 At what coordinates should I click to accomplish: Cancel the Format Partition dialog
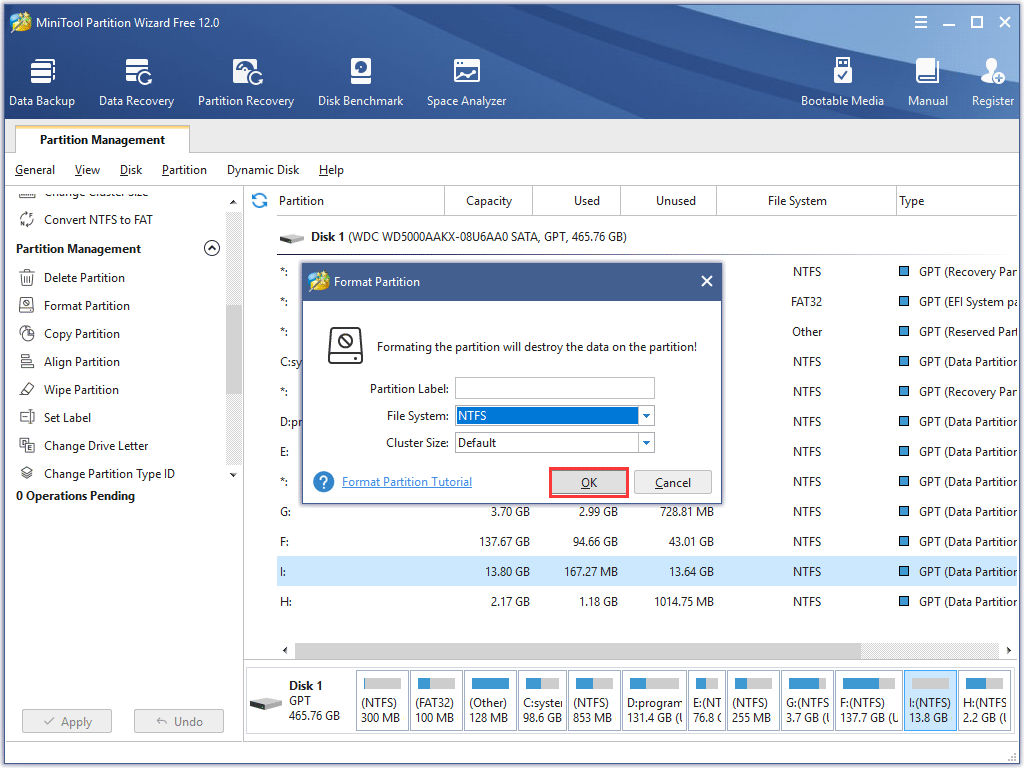673,483
